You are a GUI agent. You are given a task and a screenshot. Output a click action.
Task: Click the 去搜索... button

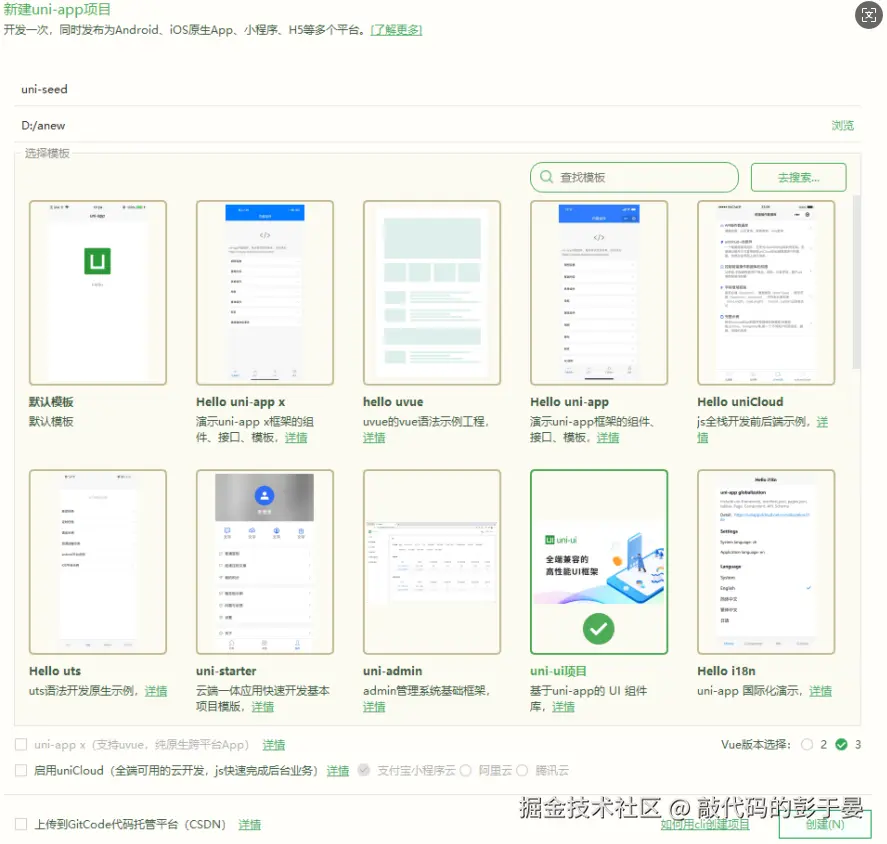798,178
